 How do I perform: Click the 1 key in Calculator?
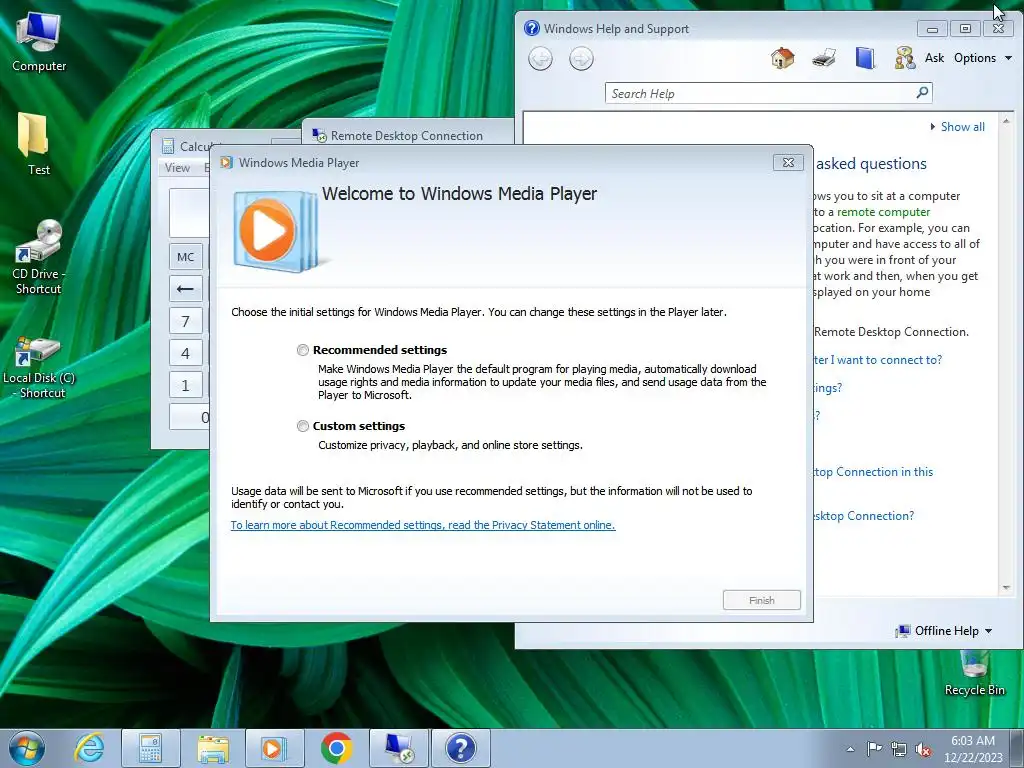(x=185, y=385)
